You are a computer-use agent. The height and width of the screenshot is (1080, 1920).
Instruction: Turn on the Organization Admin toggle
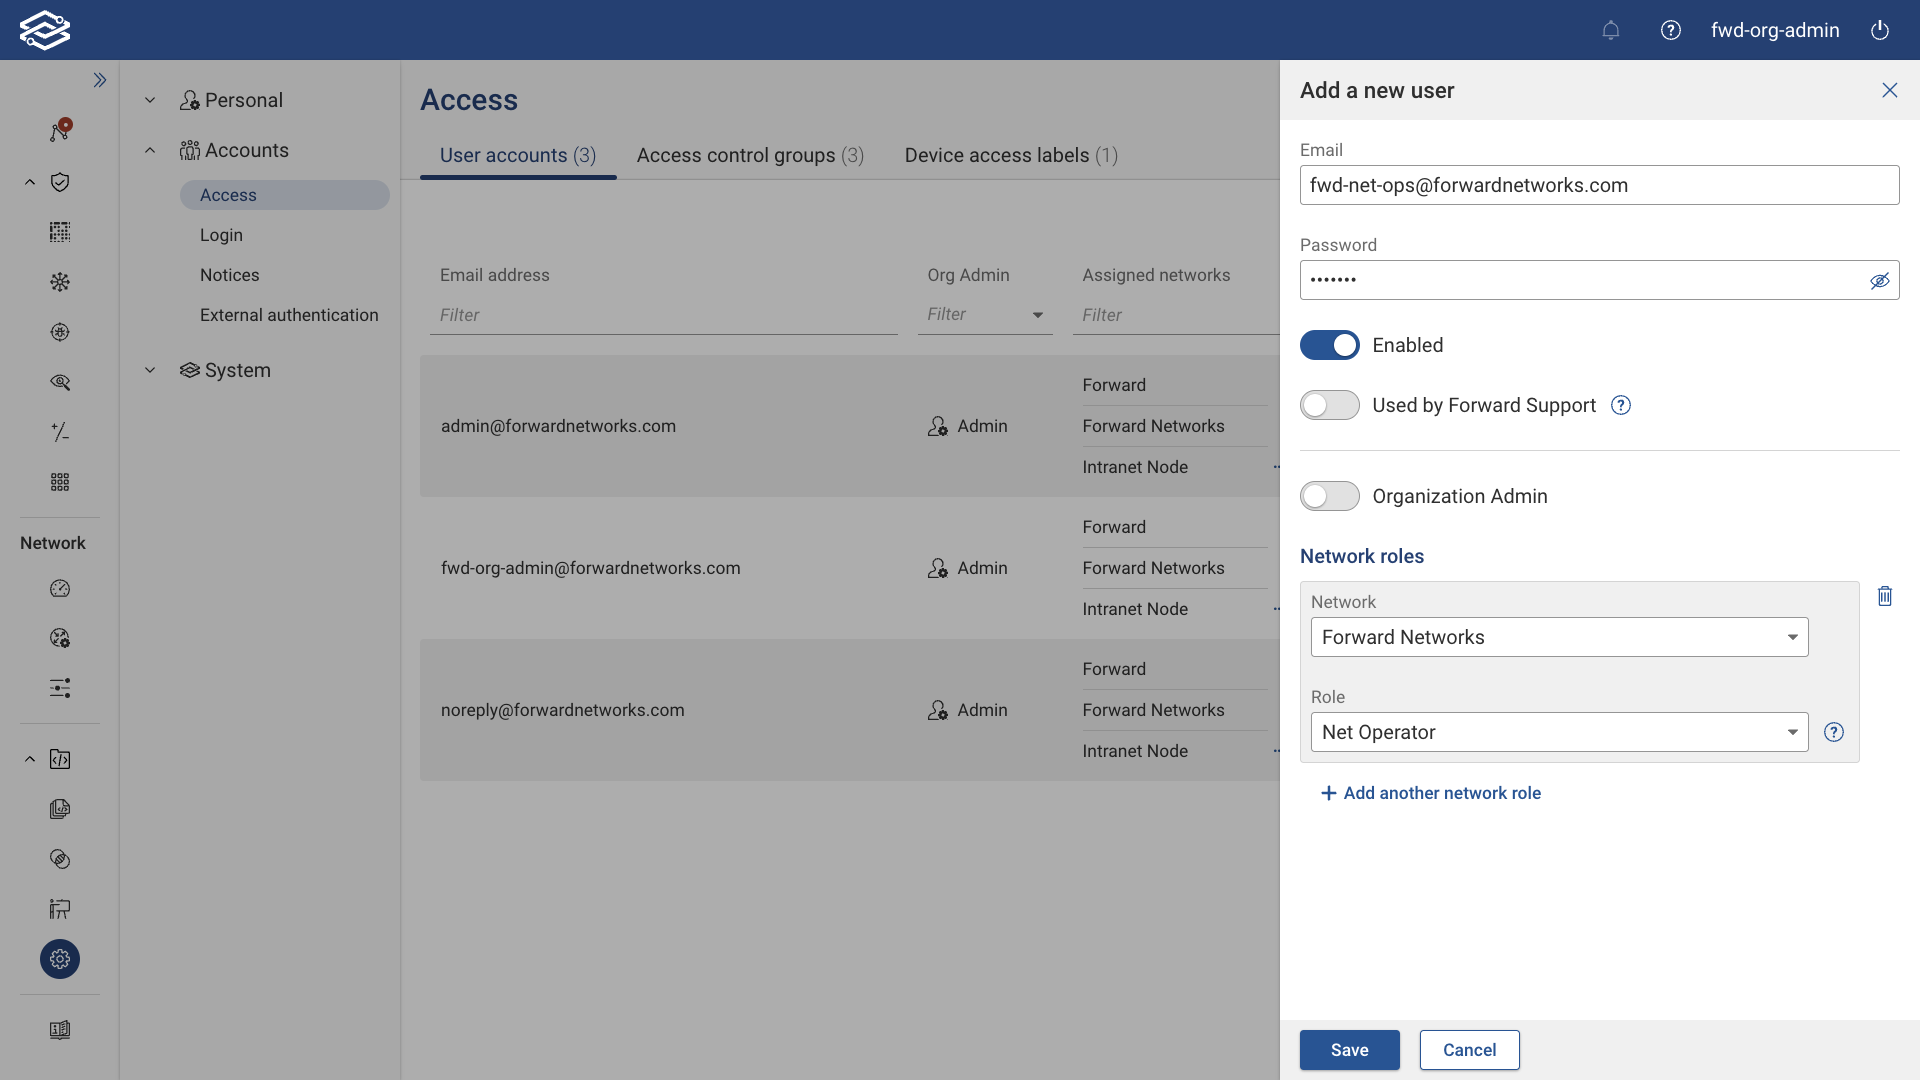(x=1329, y=496)
